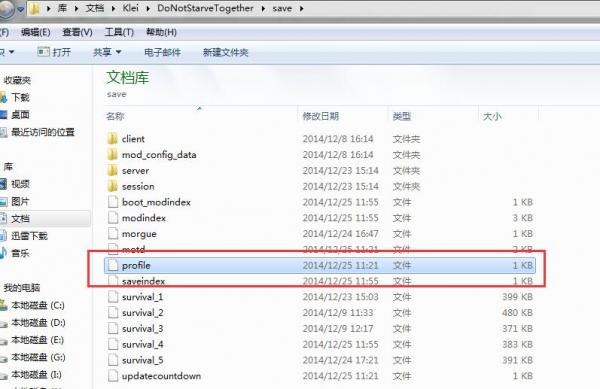Click 收藏夹 header in sidebar

tap(17, 80)
